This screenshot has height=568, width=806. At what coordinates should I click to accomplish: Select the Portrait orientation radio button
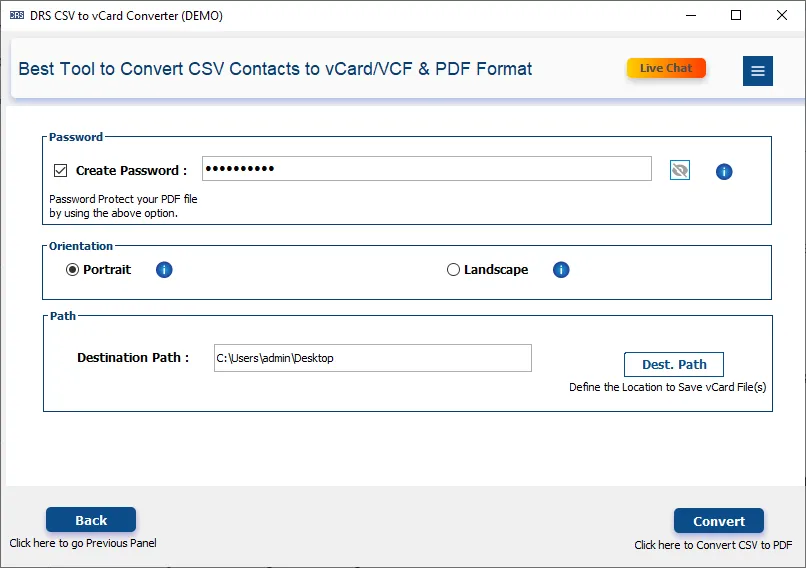pyautogui.click(x=72, y=269)
